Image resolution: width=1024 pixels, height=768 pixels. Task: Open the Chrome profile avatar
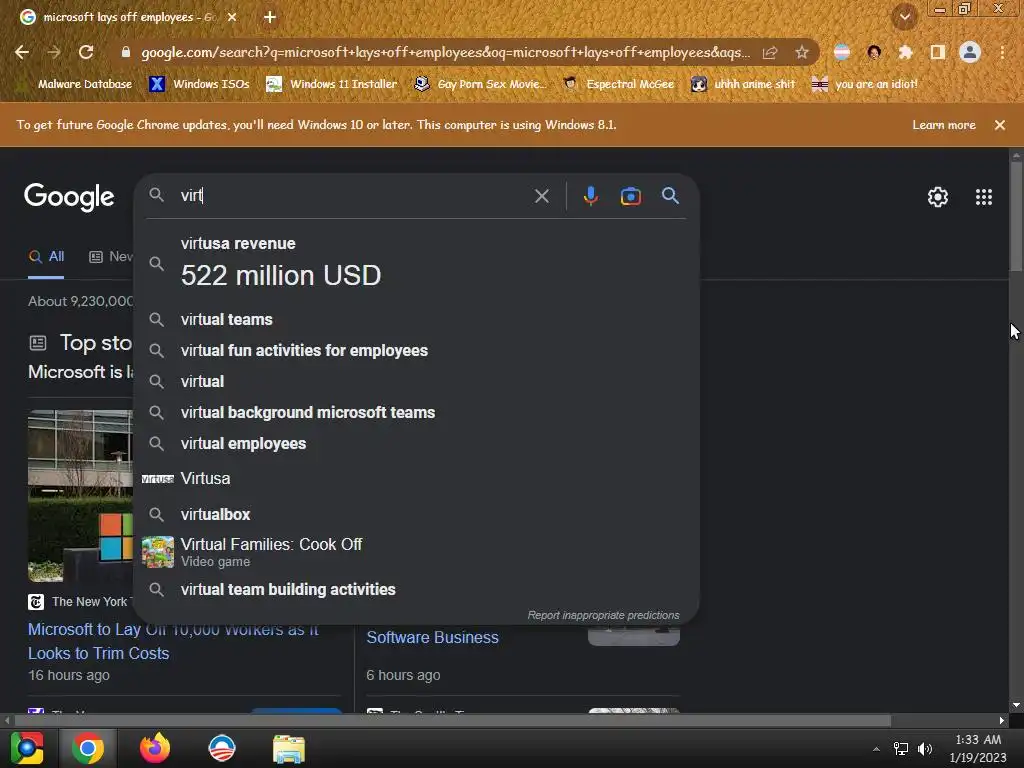[970, 52]
